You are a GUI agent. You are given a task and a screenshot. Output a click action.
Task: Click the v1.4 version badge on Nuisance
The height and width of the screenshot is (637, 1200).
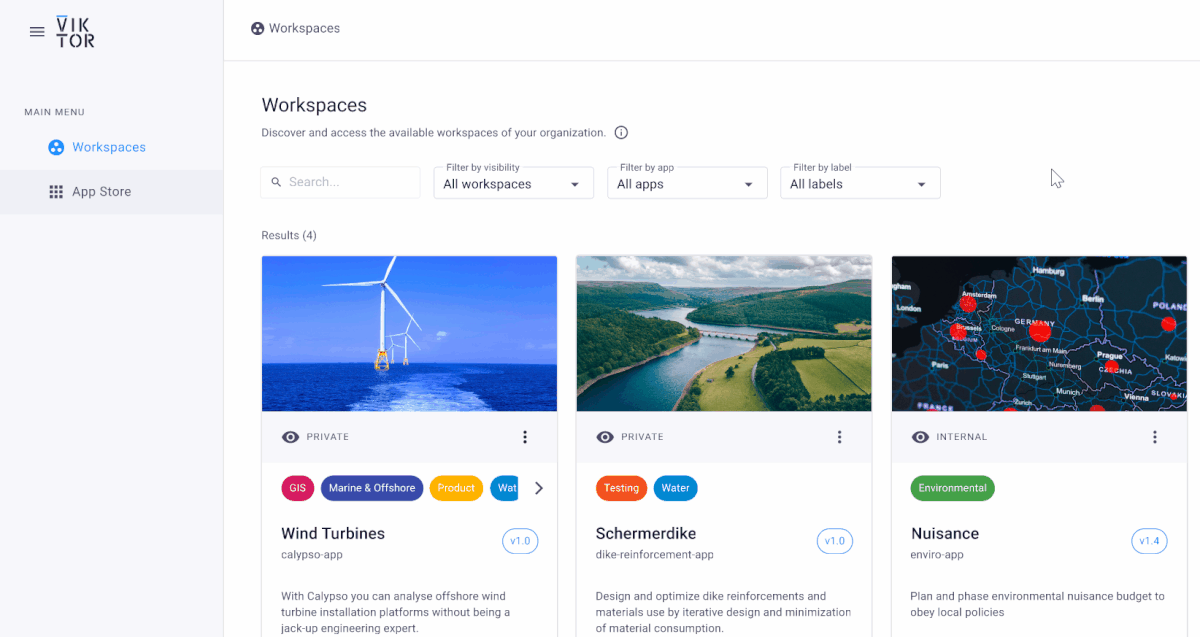1149,540
